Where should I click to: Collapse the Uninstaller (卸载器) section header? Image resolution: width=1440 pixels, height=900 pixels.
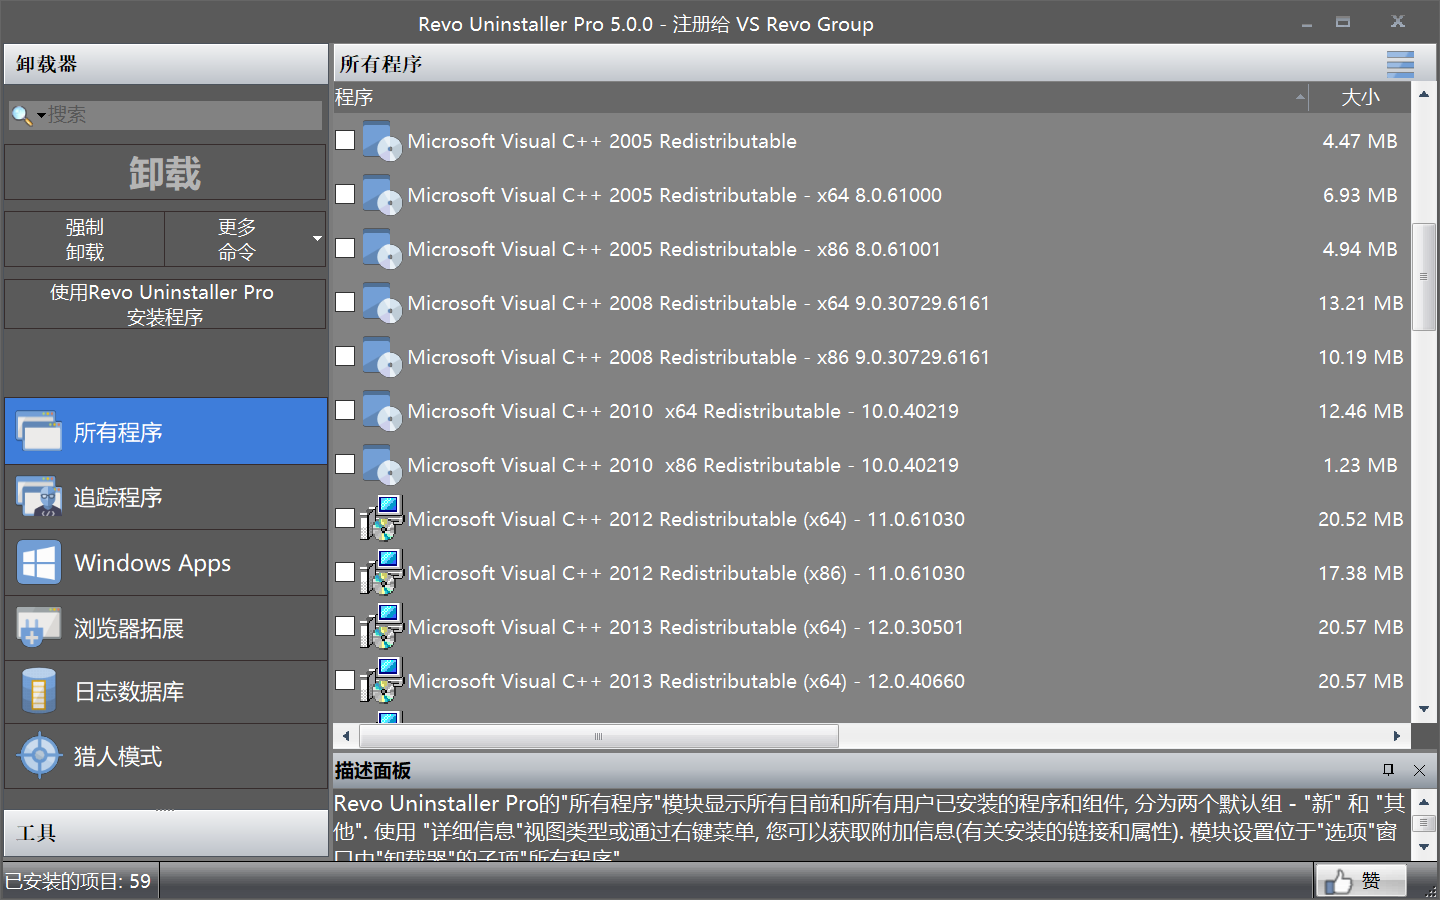(x=166, y=64)
